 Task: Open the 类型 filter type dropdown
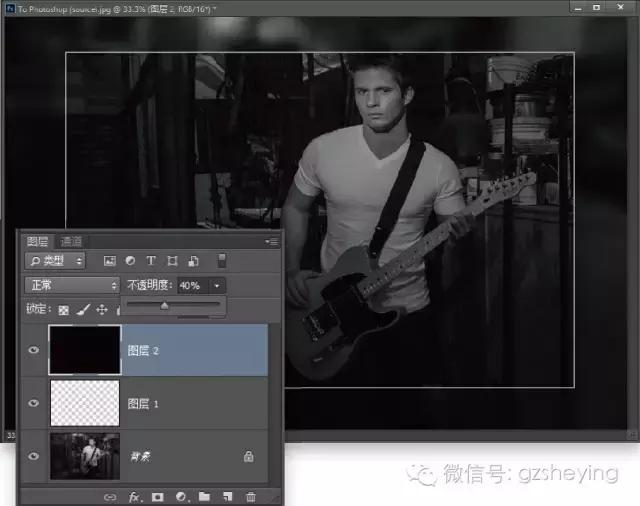point(57,261)
